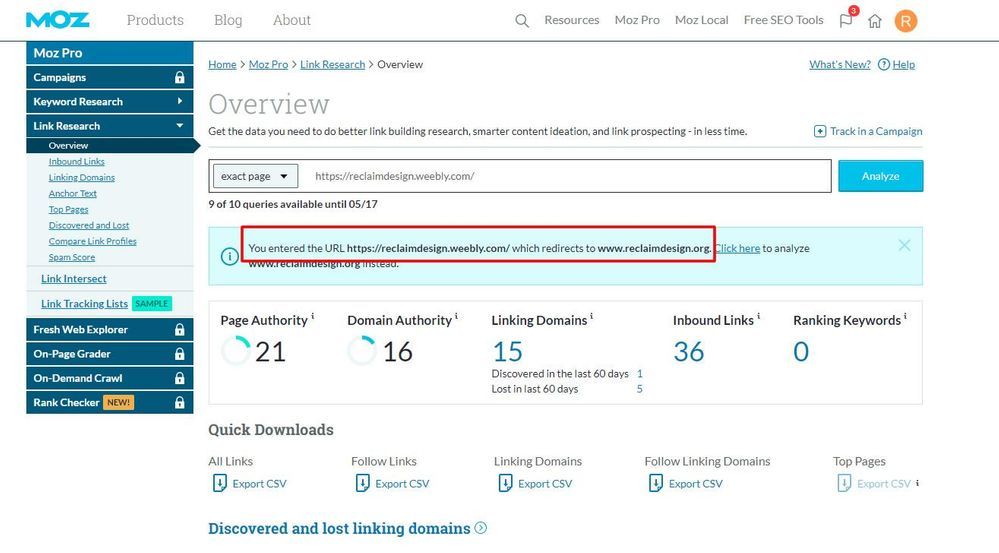Open the Free SEO Tools menu

[783, 20]
